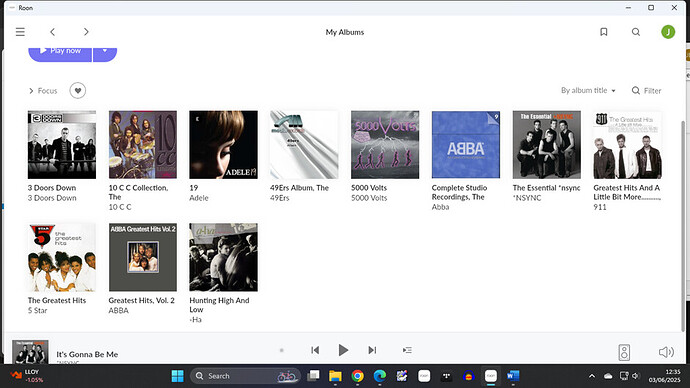This screenshot has height=388, width=690.
Task: Click the volume speaker icon
Action: click(666, 352)
